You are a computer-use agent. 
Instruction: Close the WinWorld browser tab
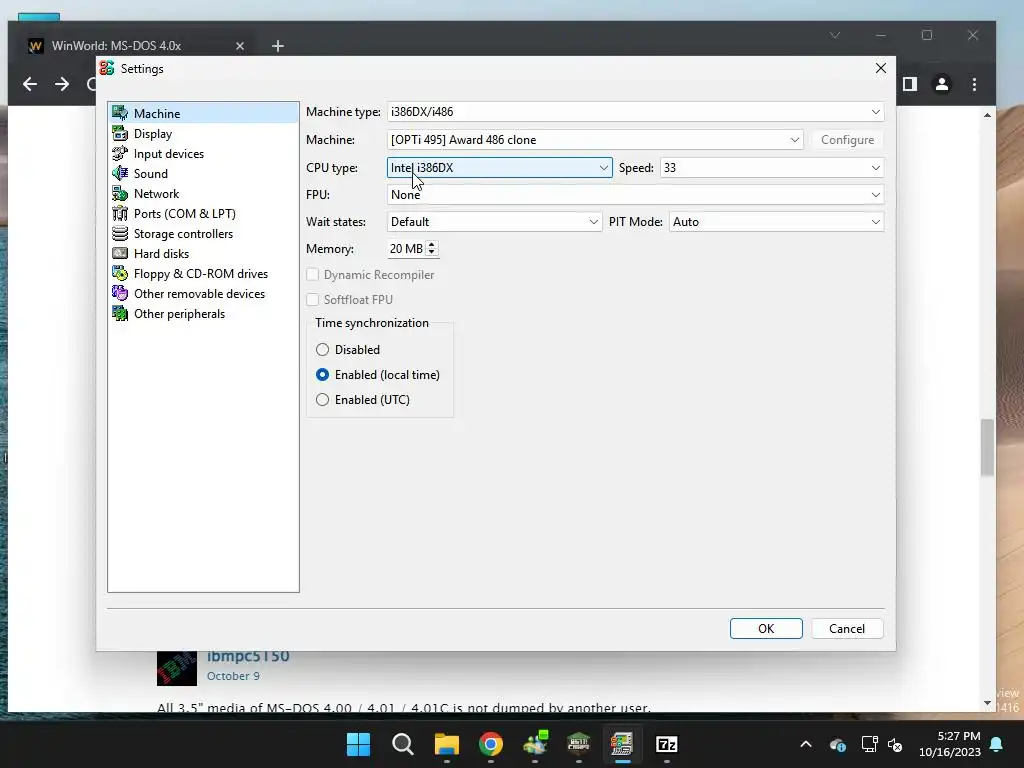(240, 46)
